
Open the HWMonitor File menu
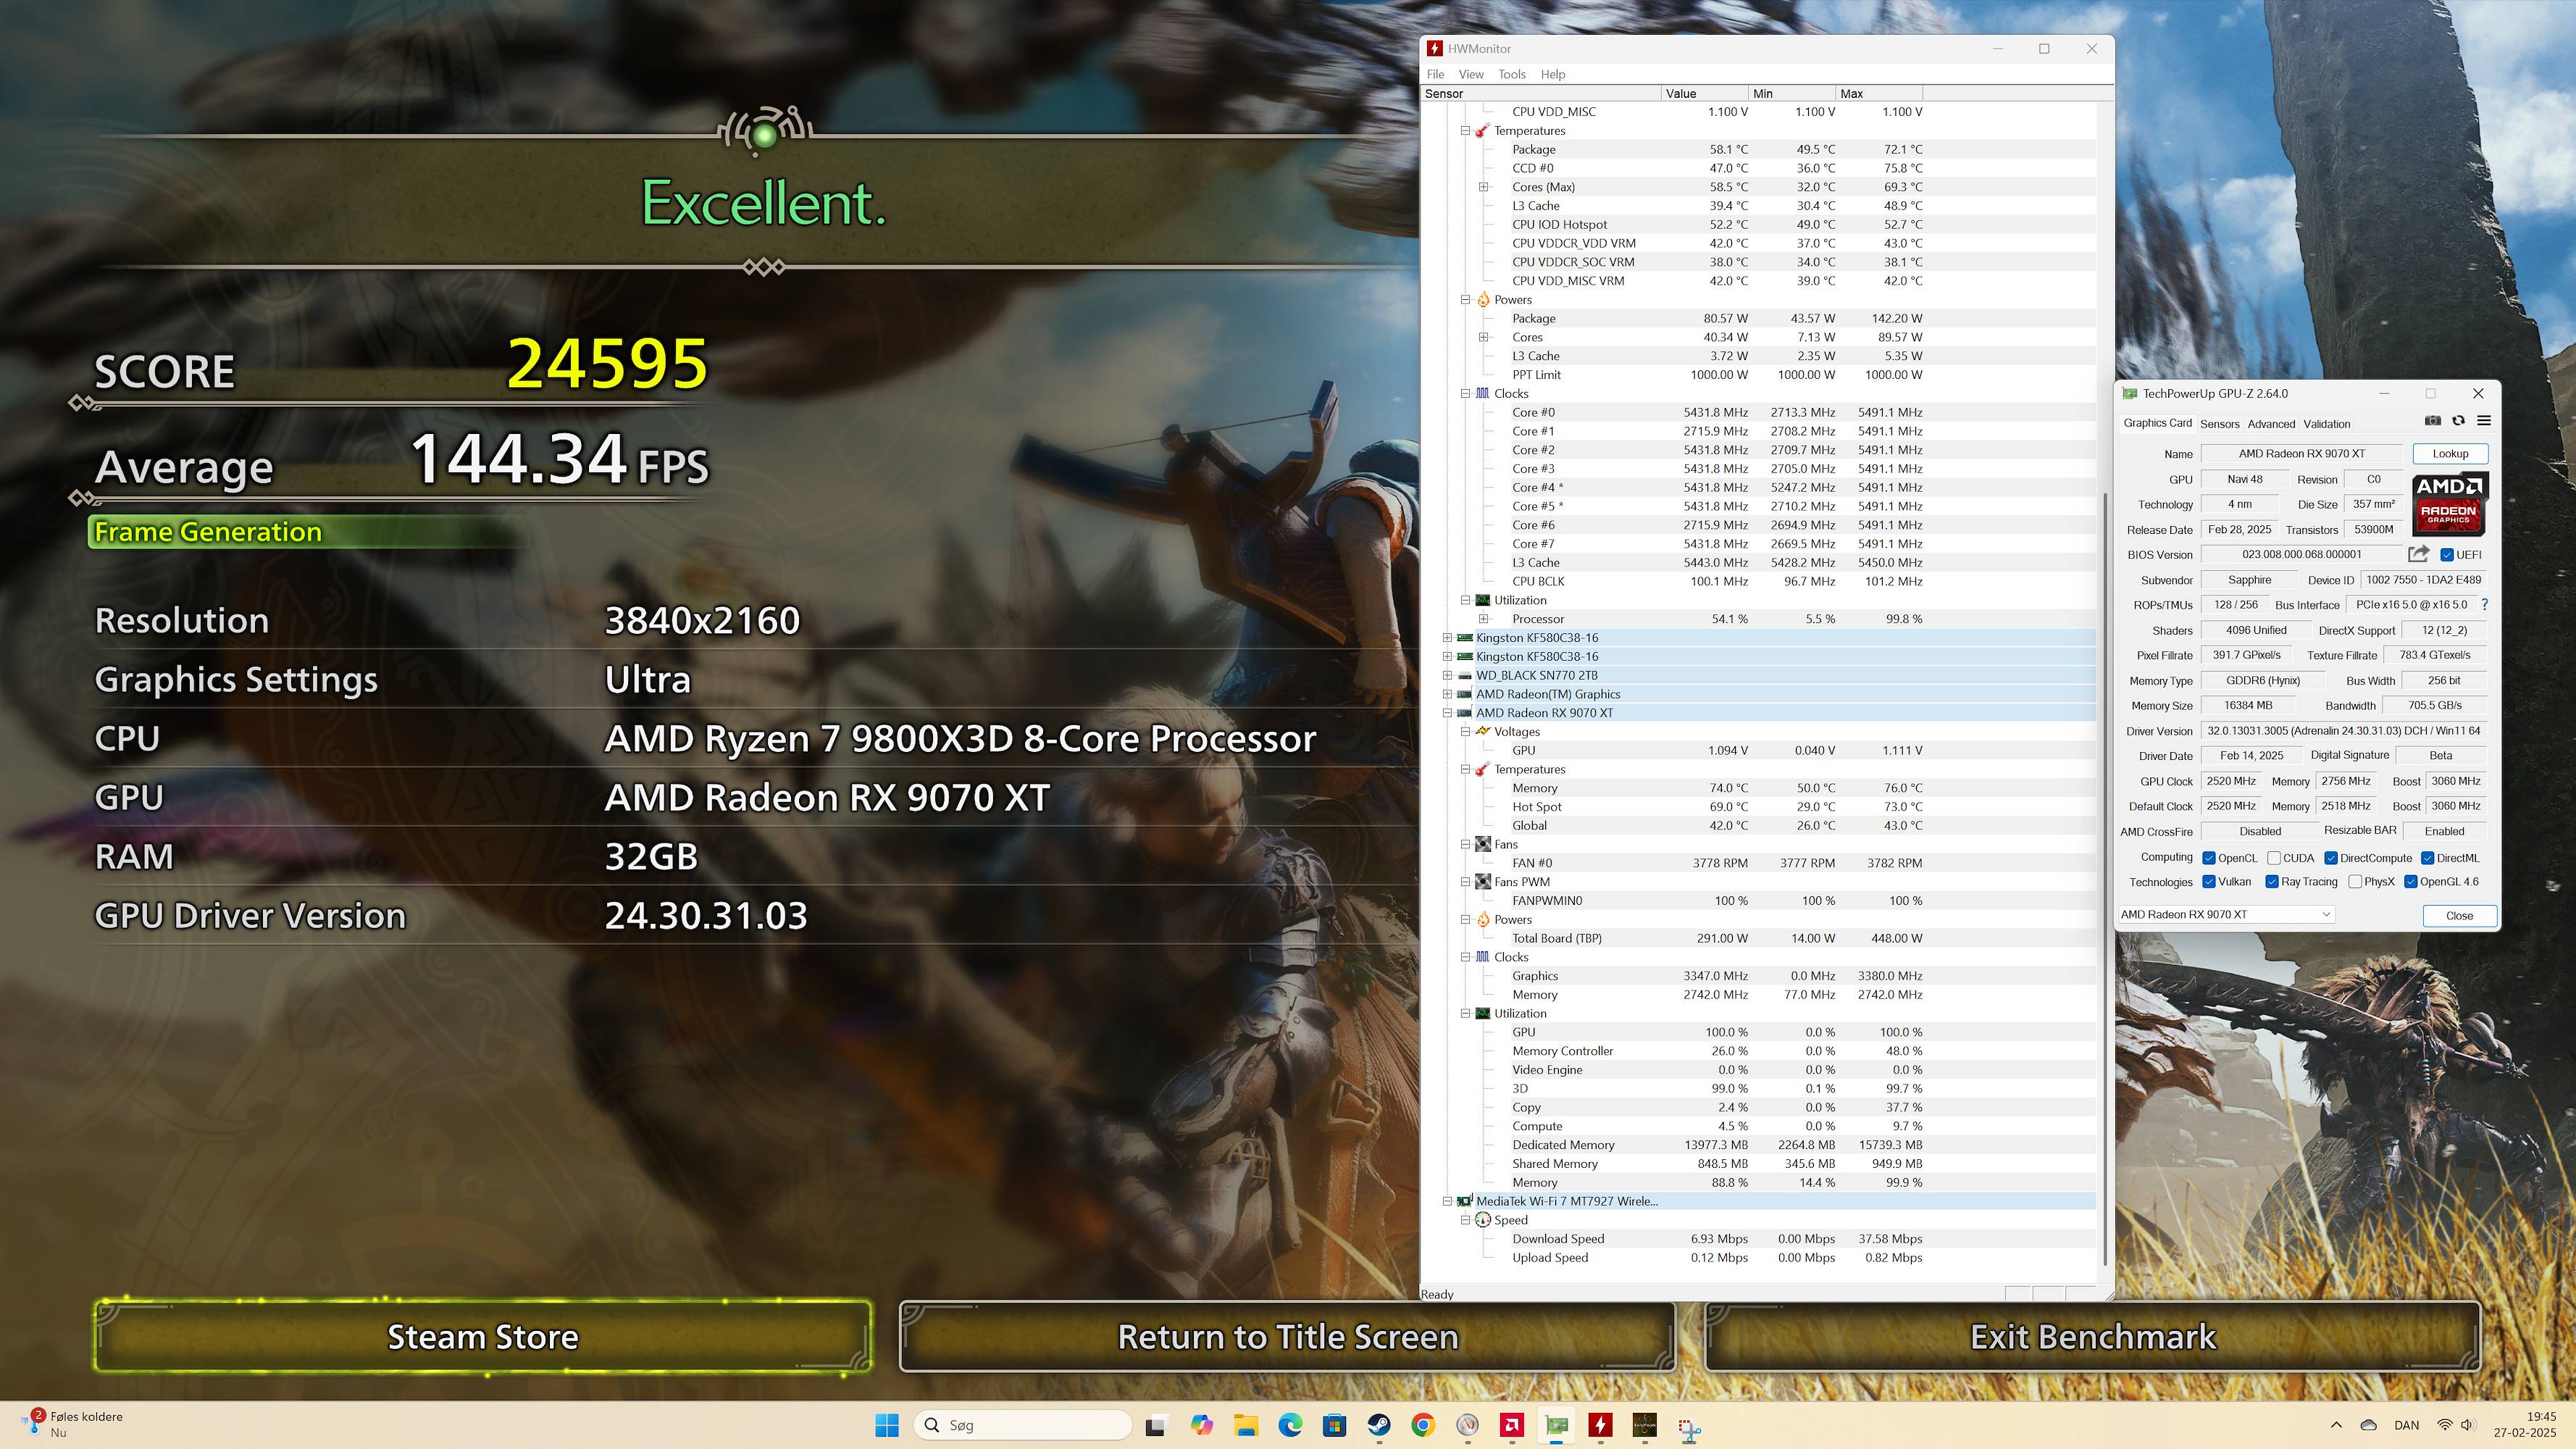1435,74
